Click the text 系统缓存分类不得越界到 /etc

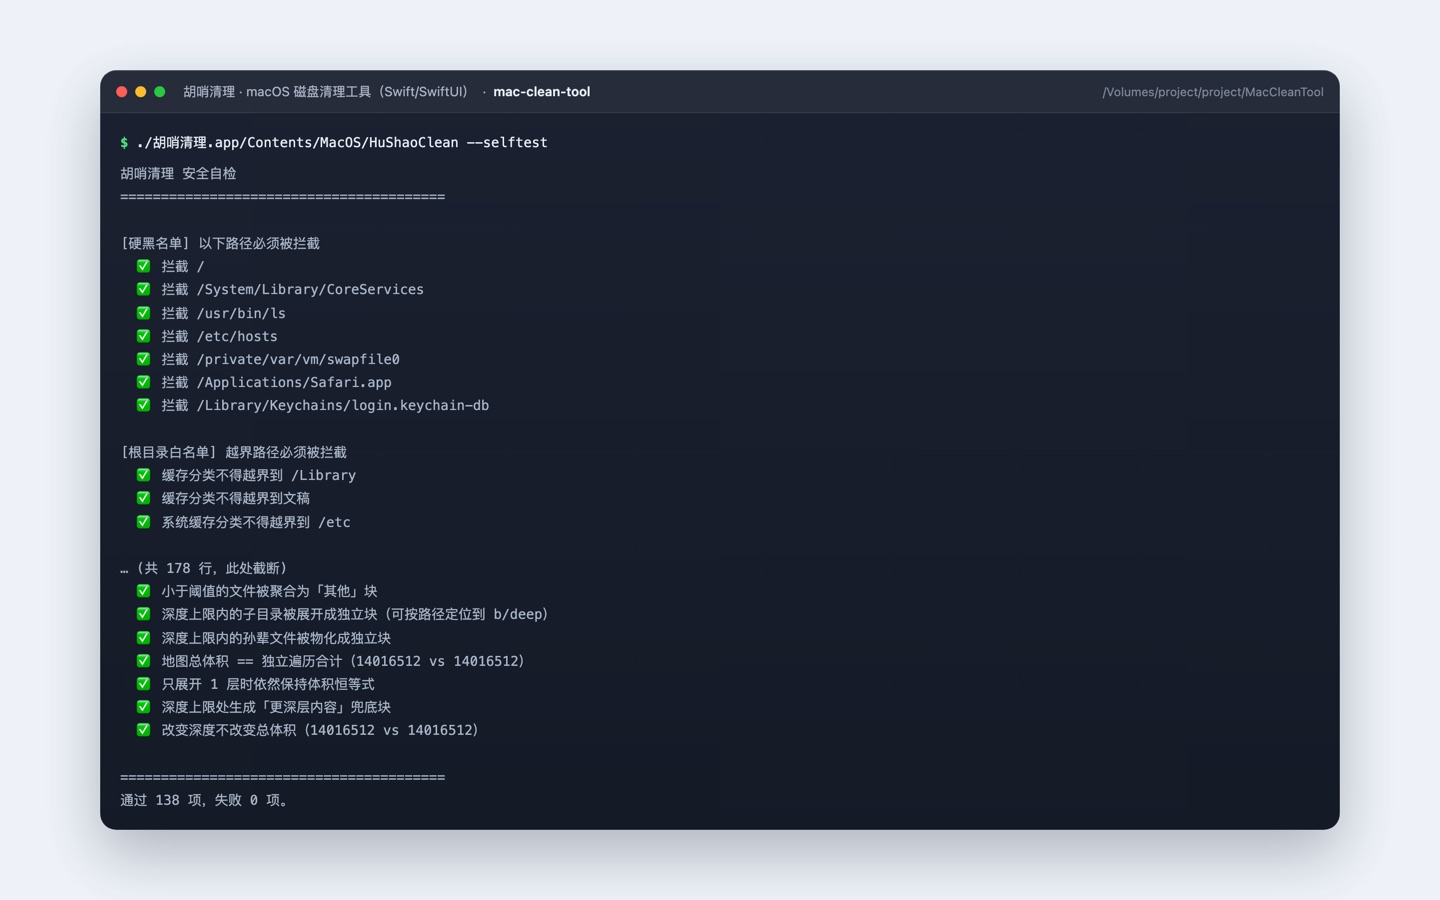(x=256, y=522)
